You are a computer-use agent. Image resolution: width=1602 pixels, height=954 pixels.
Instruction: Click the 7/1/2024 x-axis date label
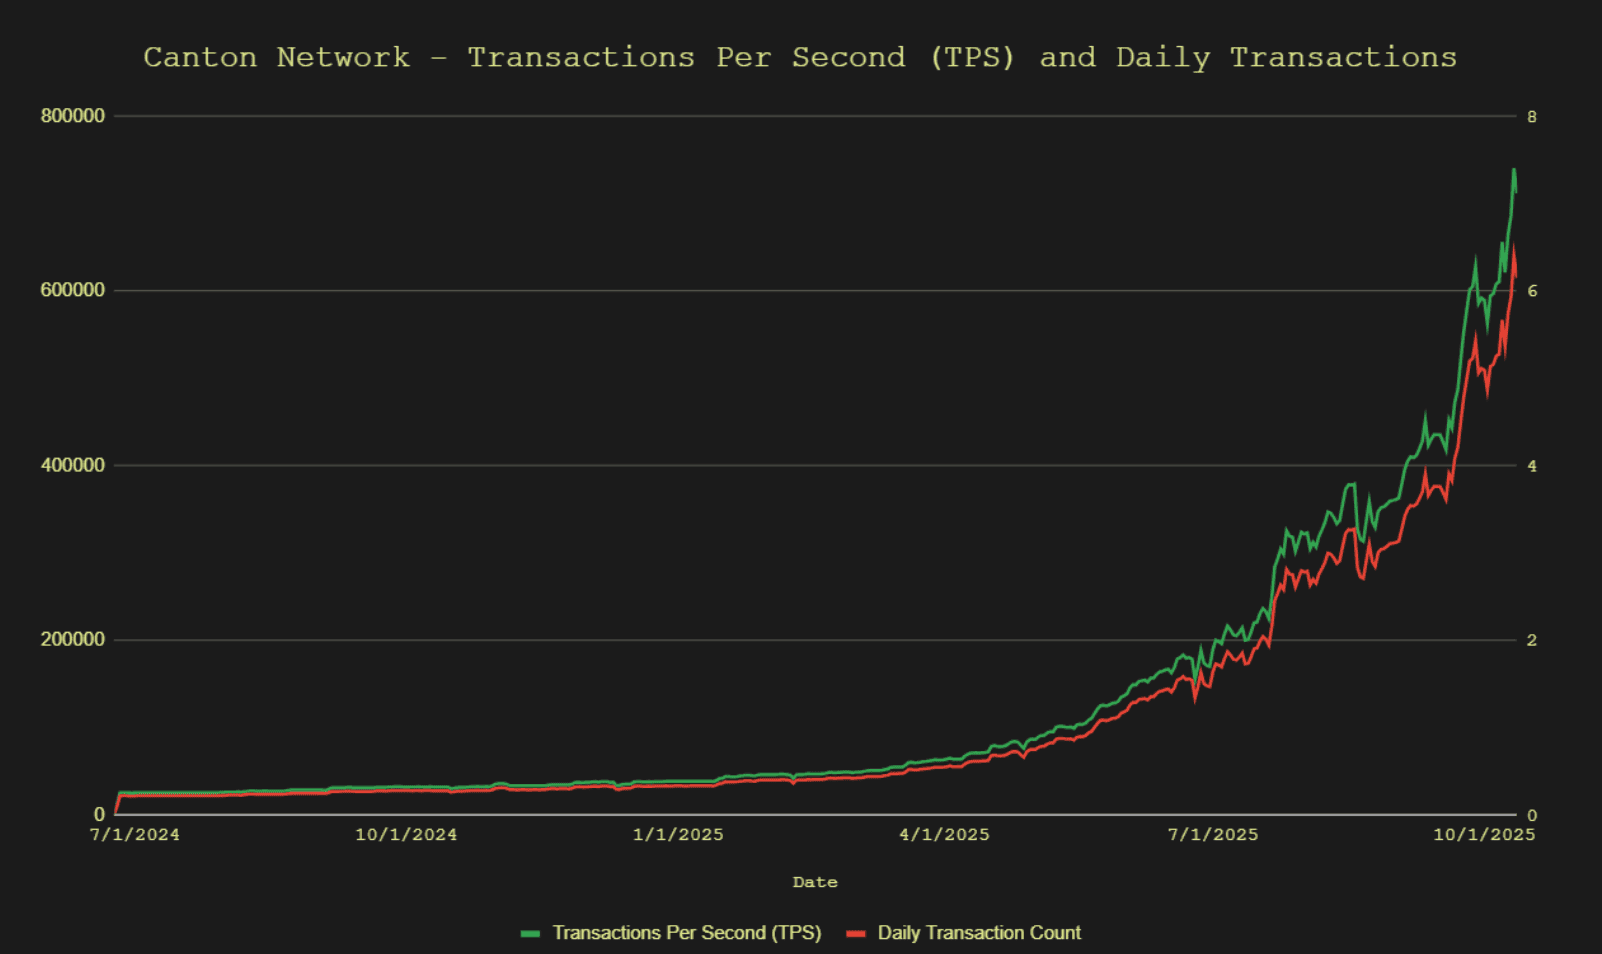135,835
